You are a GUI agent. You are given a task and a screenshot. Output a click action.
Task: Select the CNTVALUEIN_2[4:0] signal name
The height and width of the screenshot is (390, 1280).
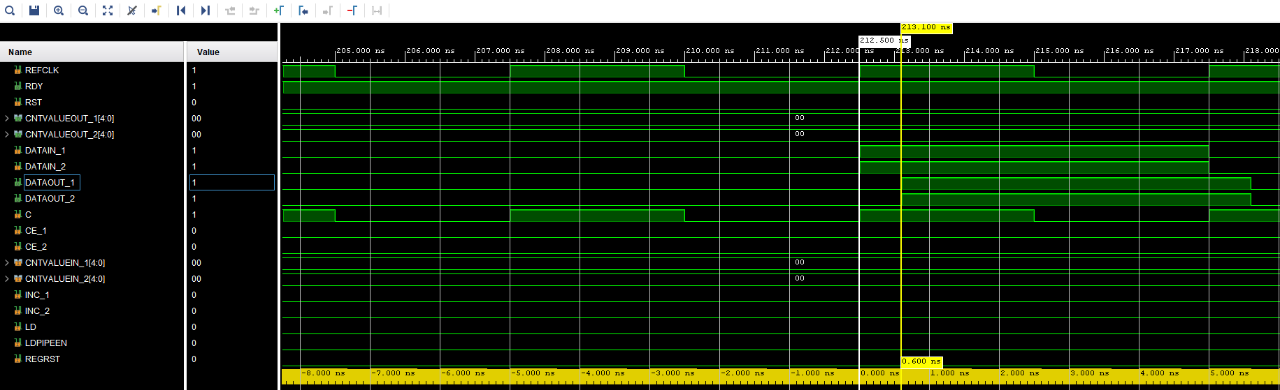(x=65, y=278)
